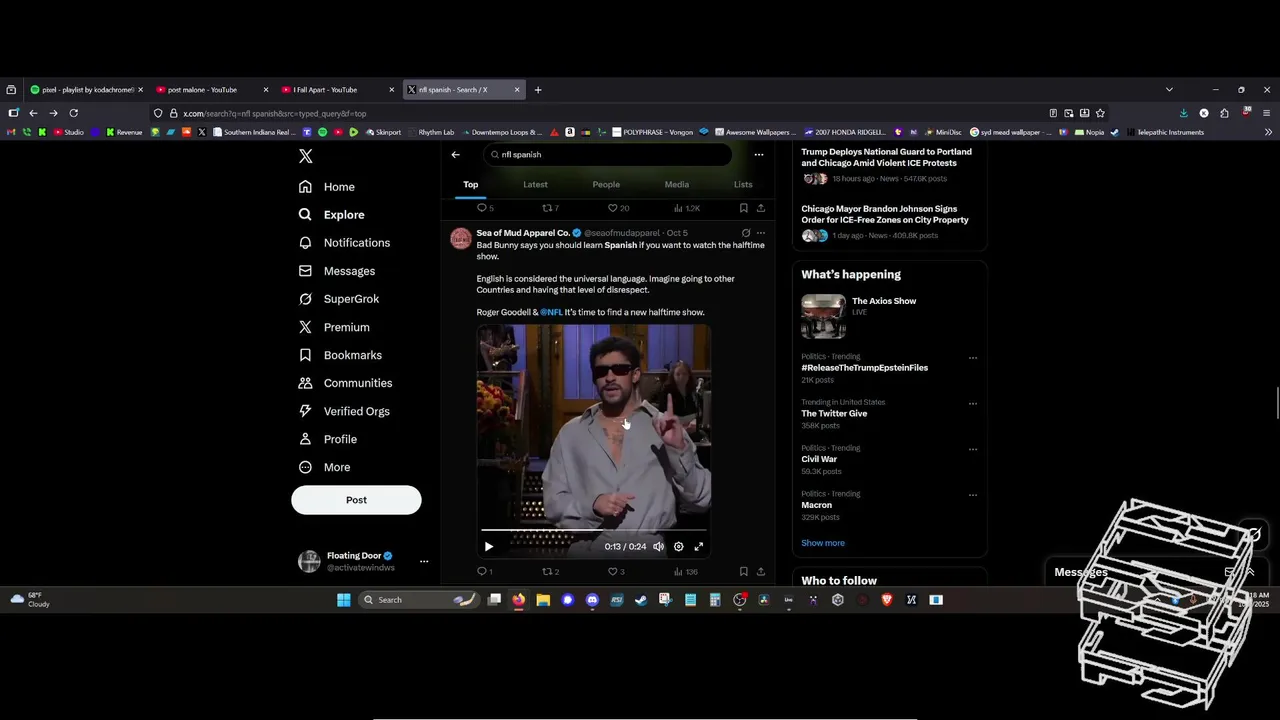Switch to the Media tab
This screenshot has height=720, width=1280.
(x=677, y=184)
